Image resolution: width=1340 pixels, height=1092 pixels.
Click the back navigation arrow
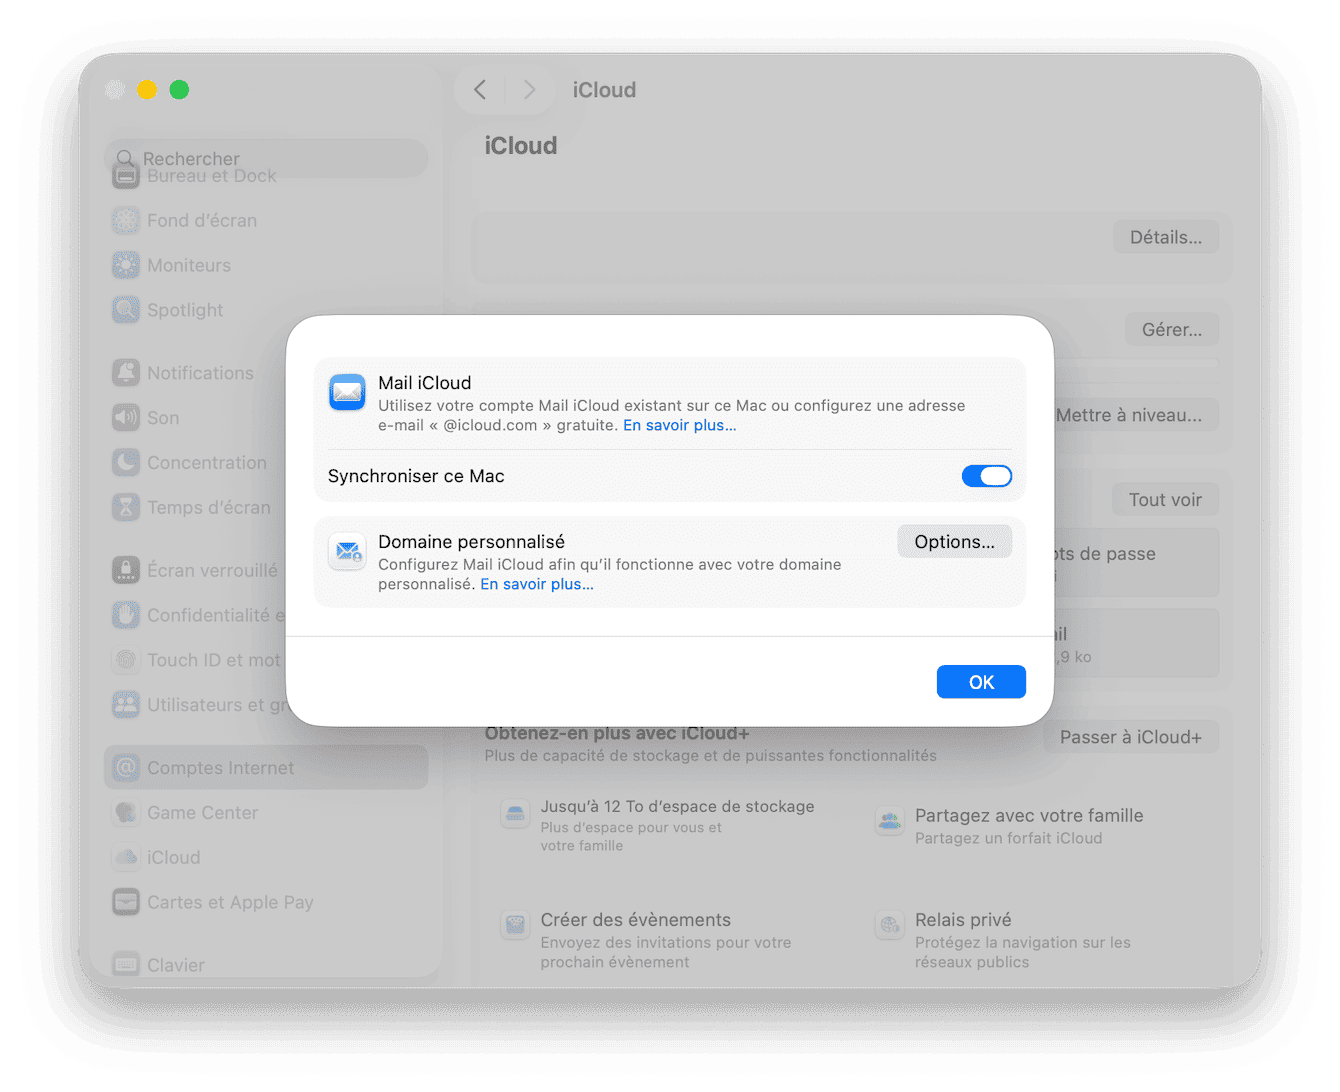click(479, 90)
